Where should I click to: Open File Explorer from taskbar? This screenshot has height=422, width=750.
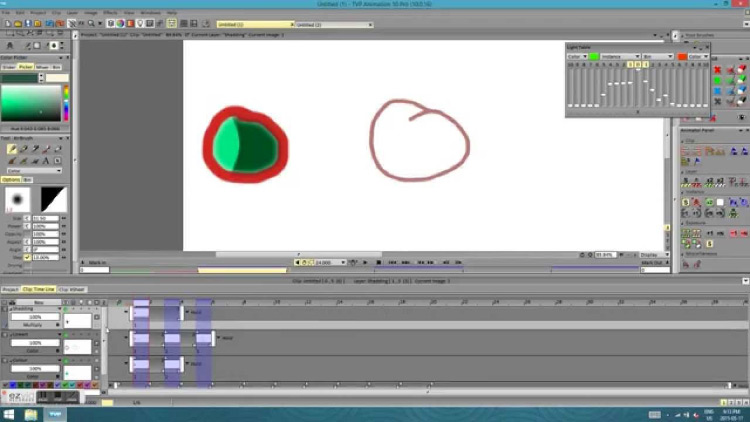coord(31,414)
